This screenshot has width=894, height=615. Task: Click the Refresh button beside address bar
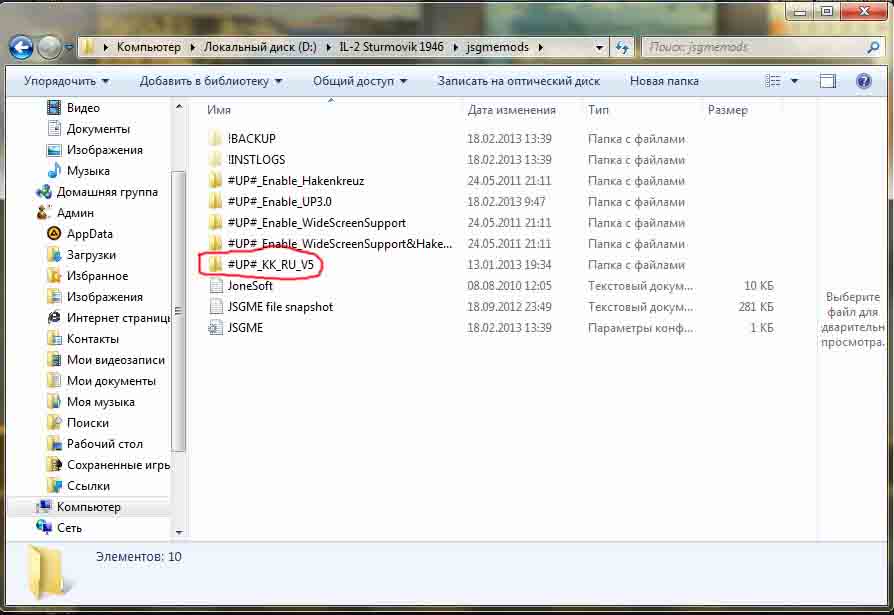click(x=622, y=47)
